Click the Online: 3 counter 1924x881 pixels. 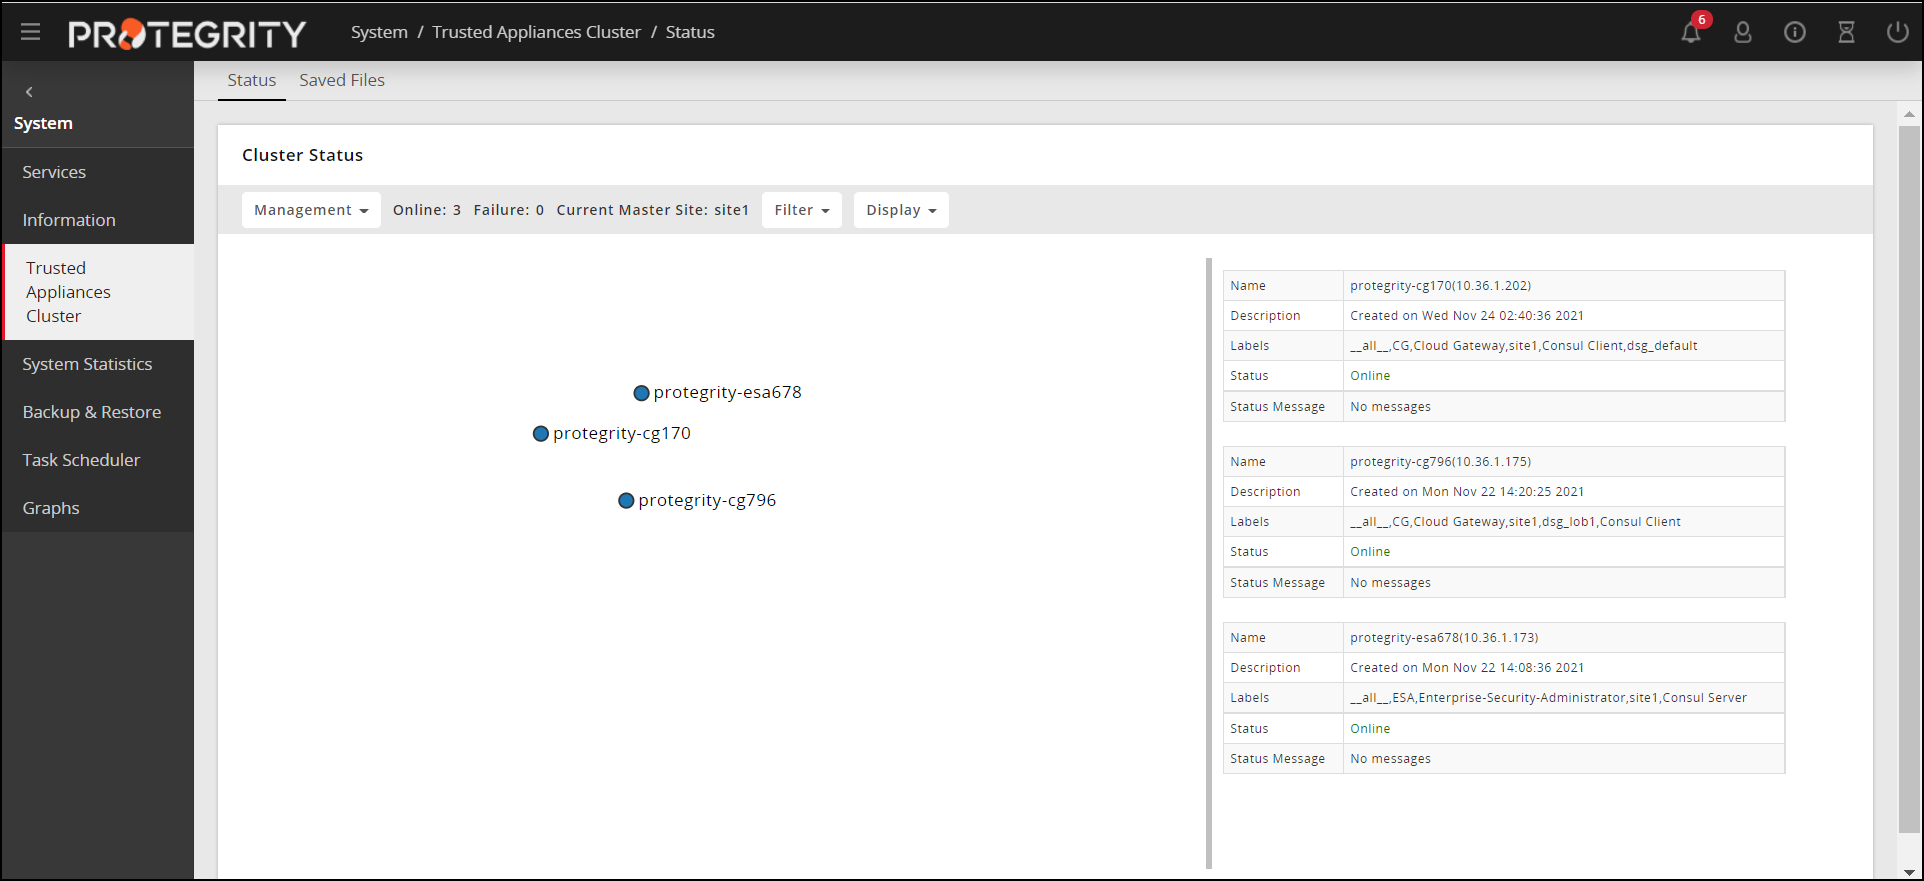[x=427, y=210]
